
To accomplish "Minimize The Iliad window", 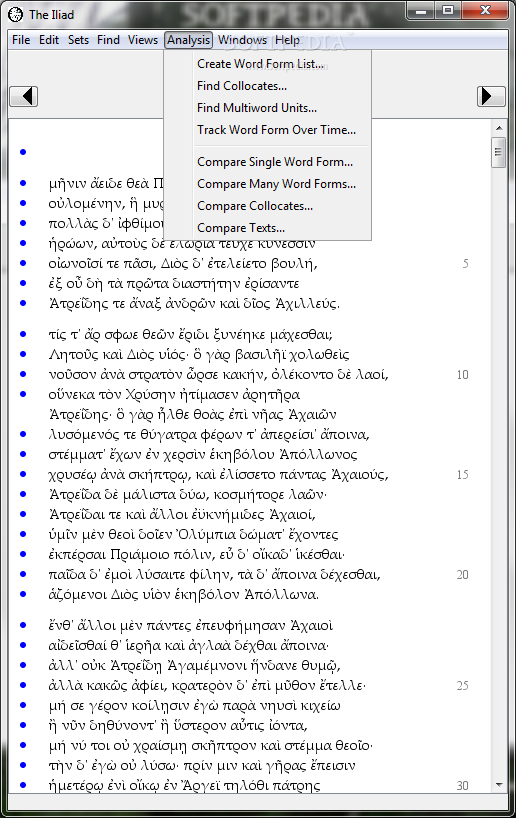I will click(422, 11).
